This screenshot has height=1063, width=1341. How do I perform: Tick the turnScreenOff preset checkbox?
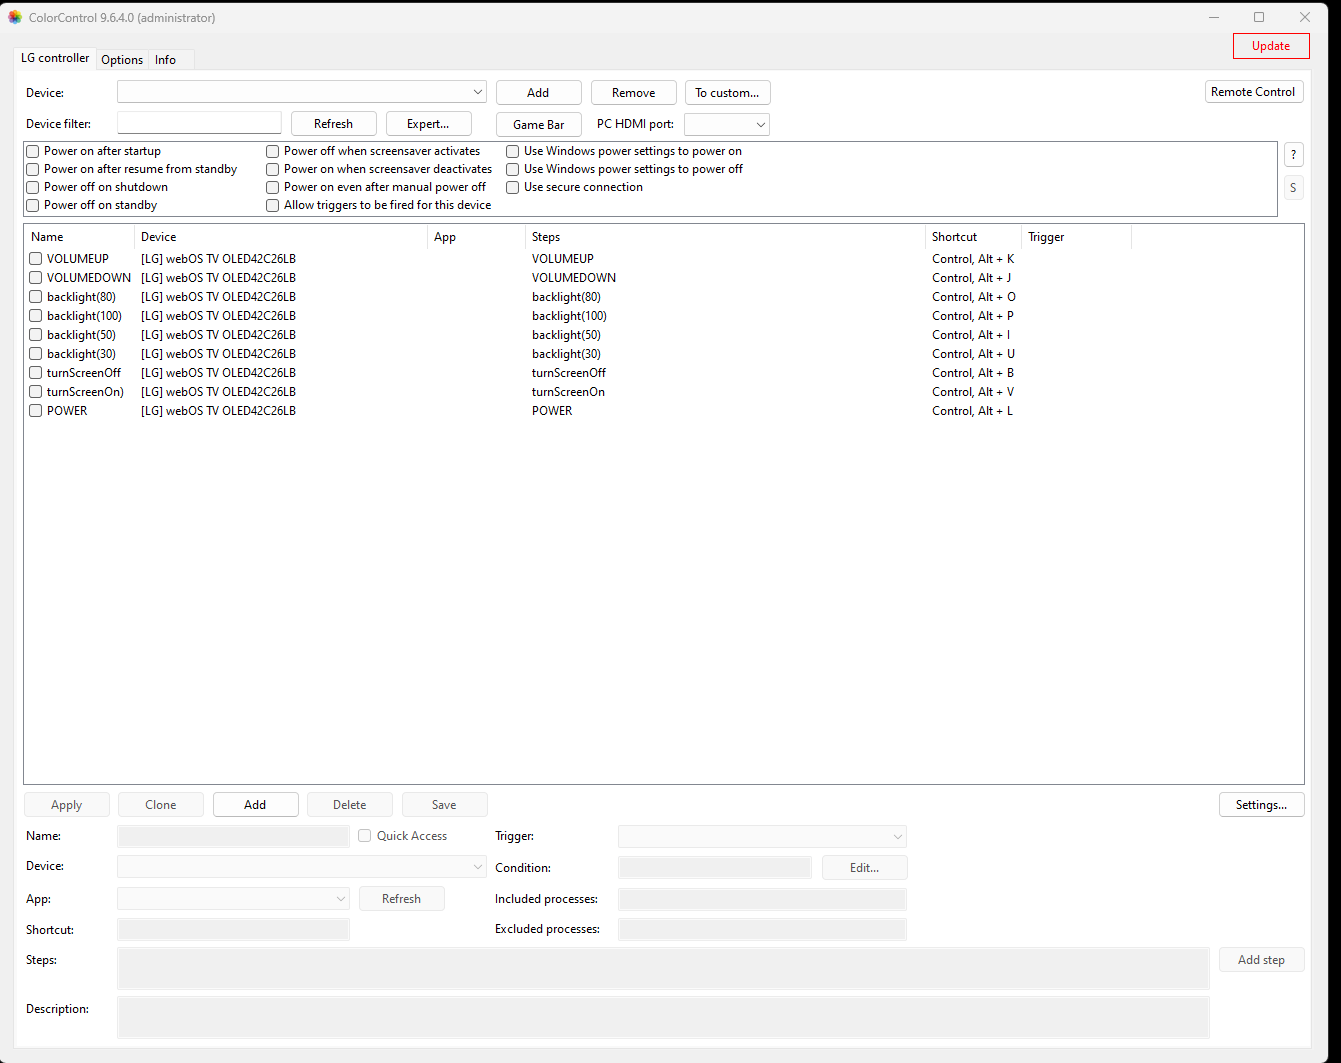(x=36, y=373)
